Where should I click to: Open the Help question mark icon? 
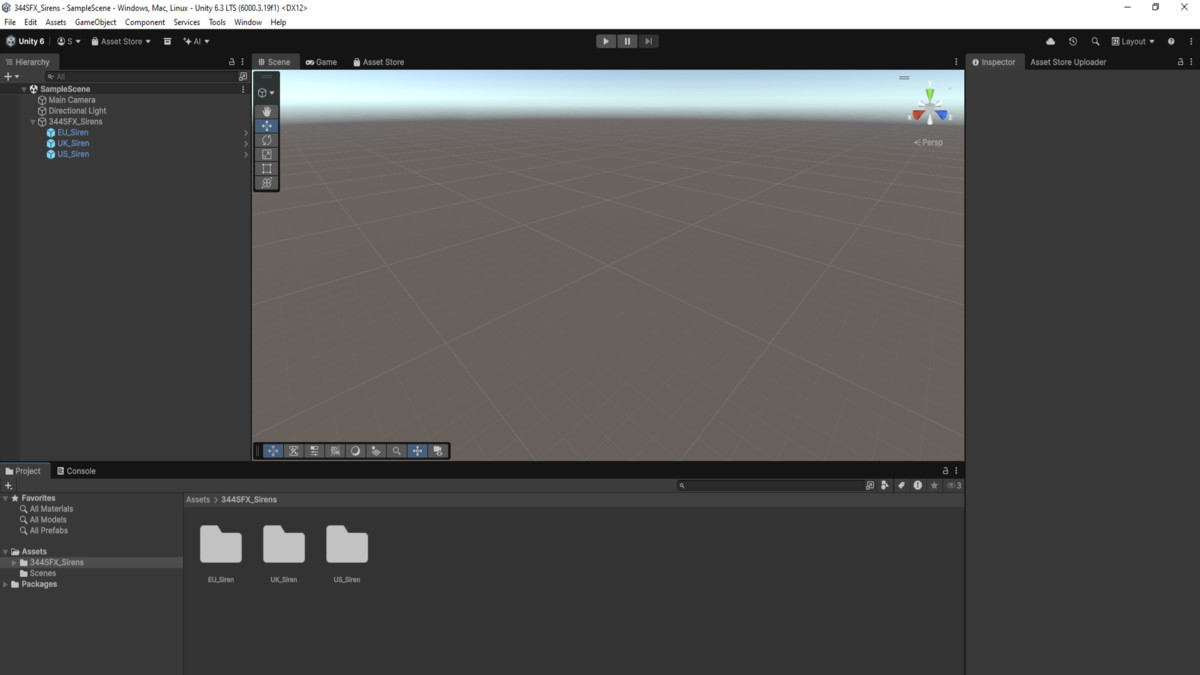[1171, 41]
